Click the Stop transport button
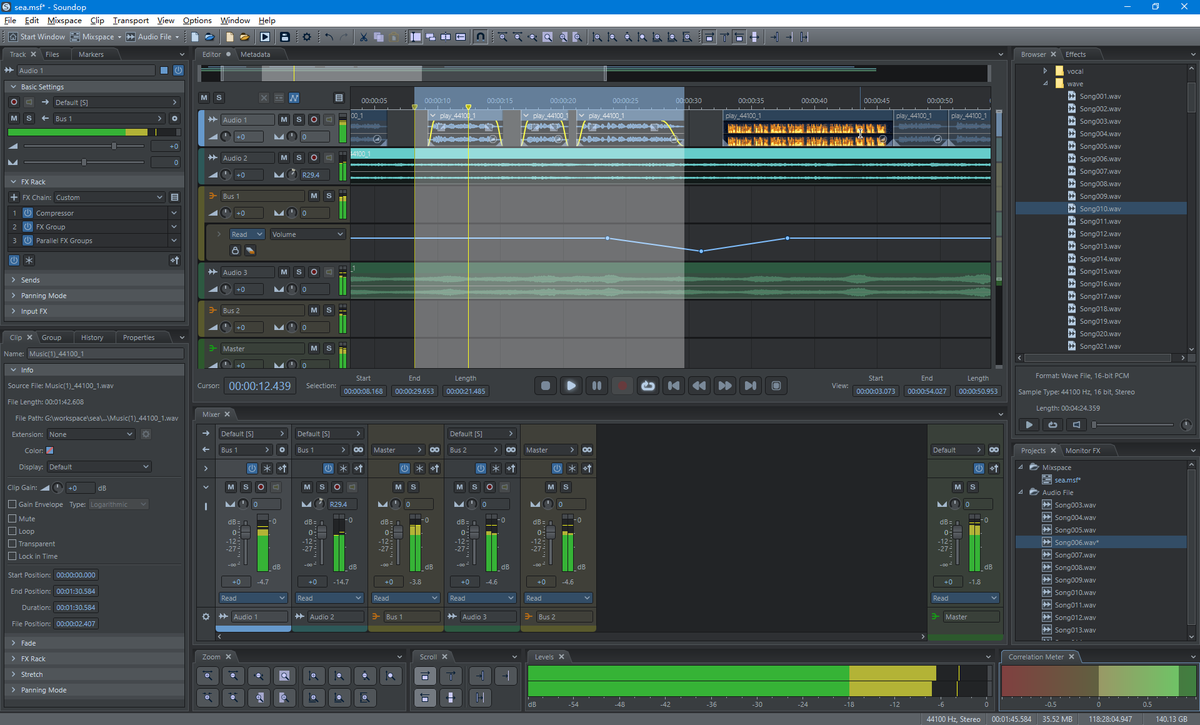1200x725 pixels. pos(545,385)
